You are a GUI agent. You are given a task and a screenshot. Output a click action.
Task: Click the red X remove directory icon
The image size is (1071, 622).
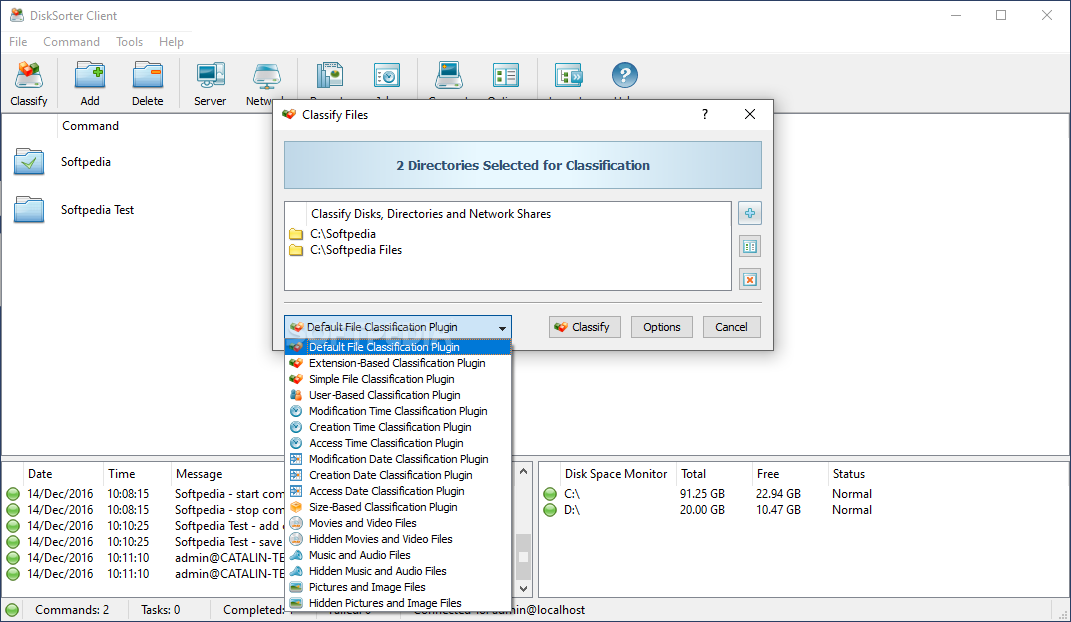tap(749, 279)
